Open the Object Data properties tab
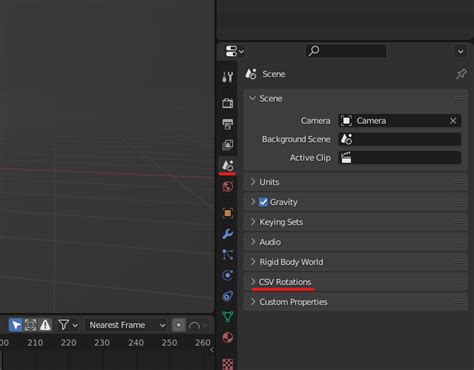Viewport: 474px width, 370px height. (228, 316)
